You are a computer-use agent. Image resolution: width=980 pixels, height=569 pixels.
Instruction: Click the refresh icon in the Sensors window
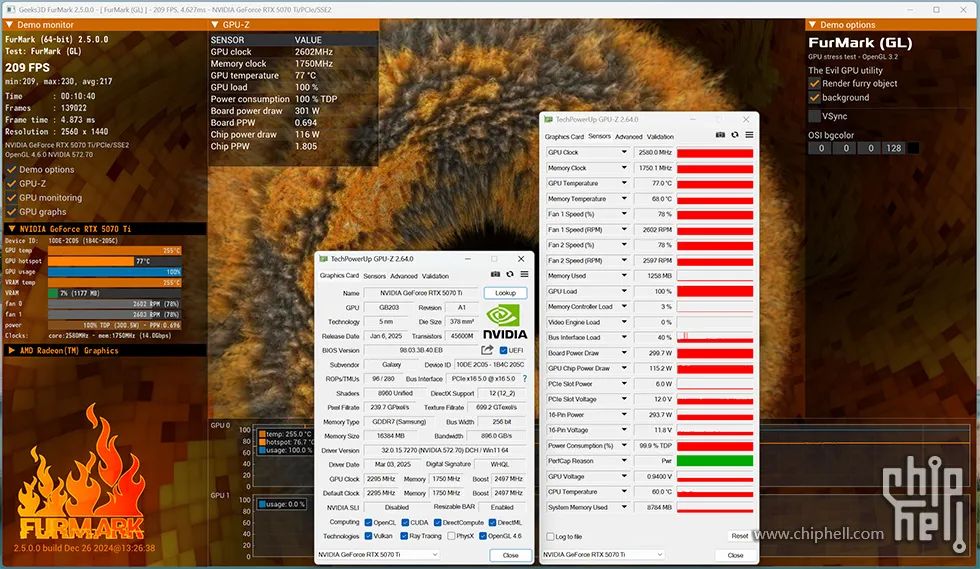(735, 135)
